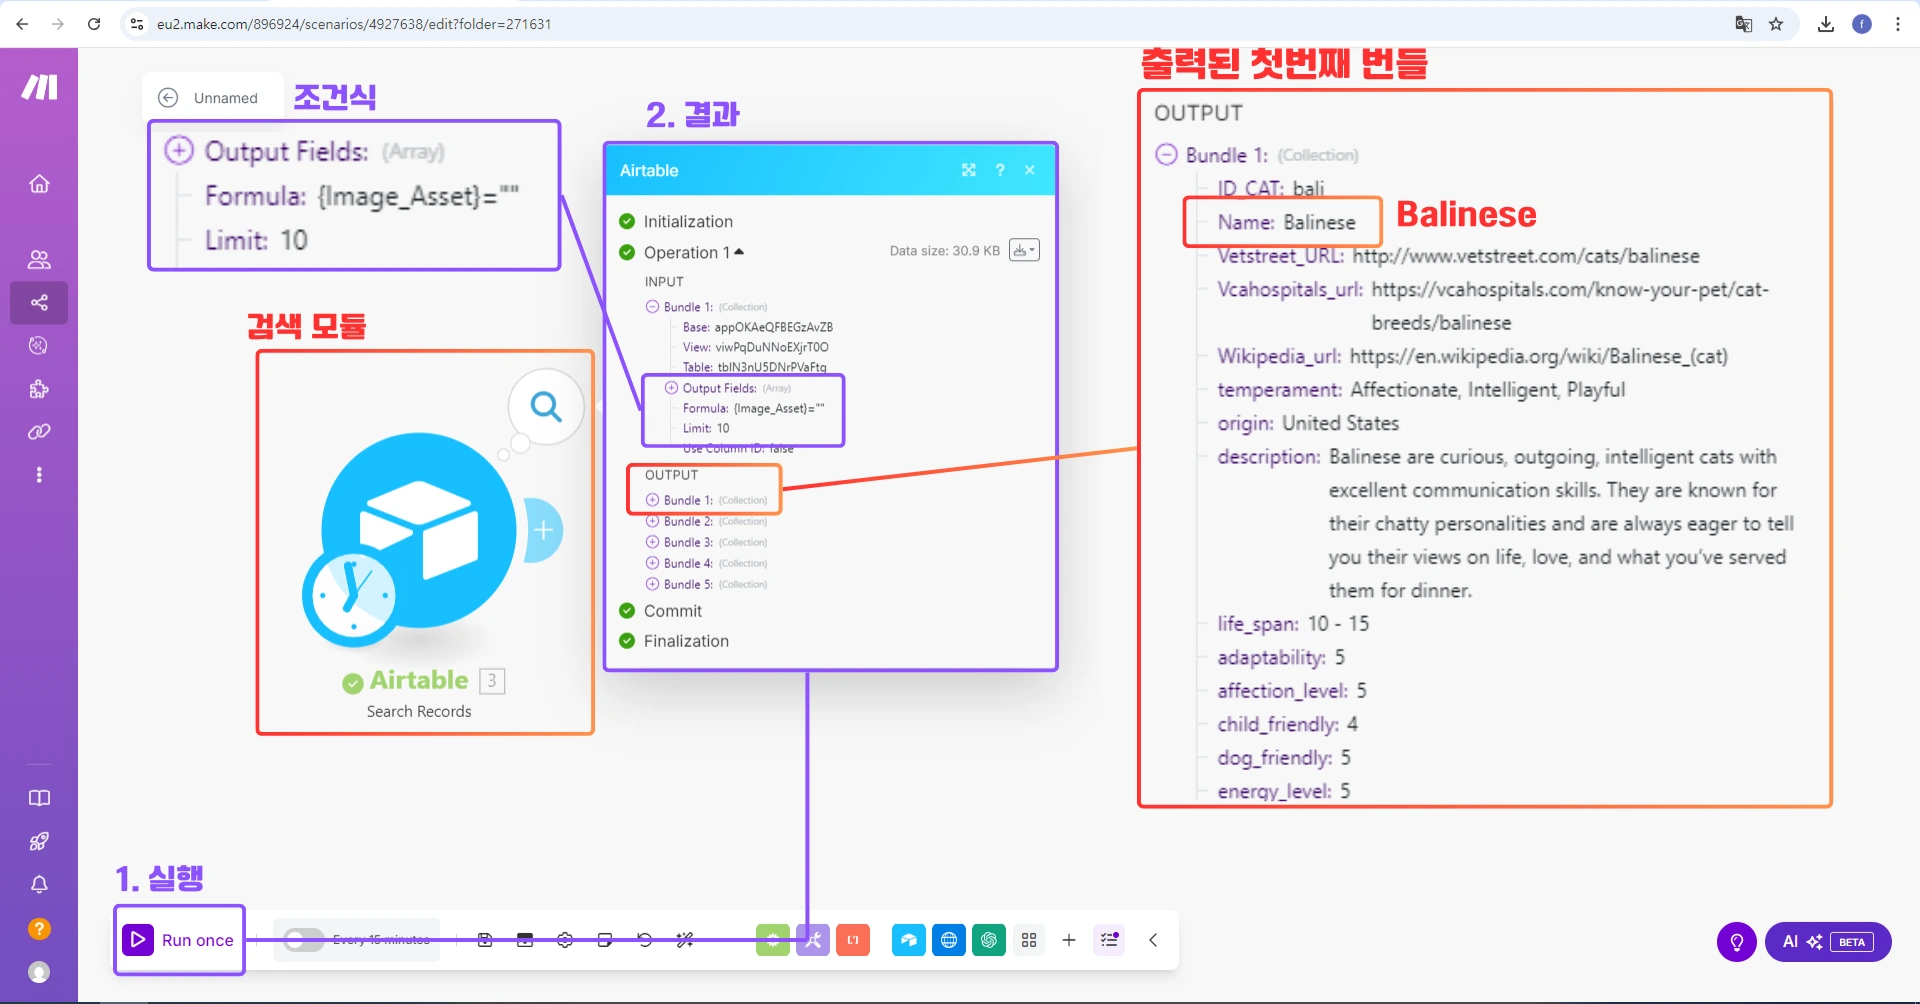Click the Commit step row

[662, 611]
